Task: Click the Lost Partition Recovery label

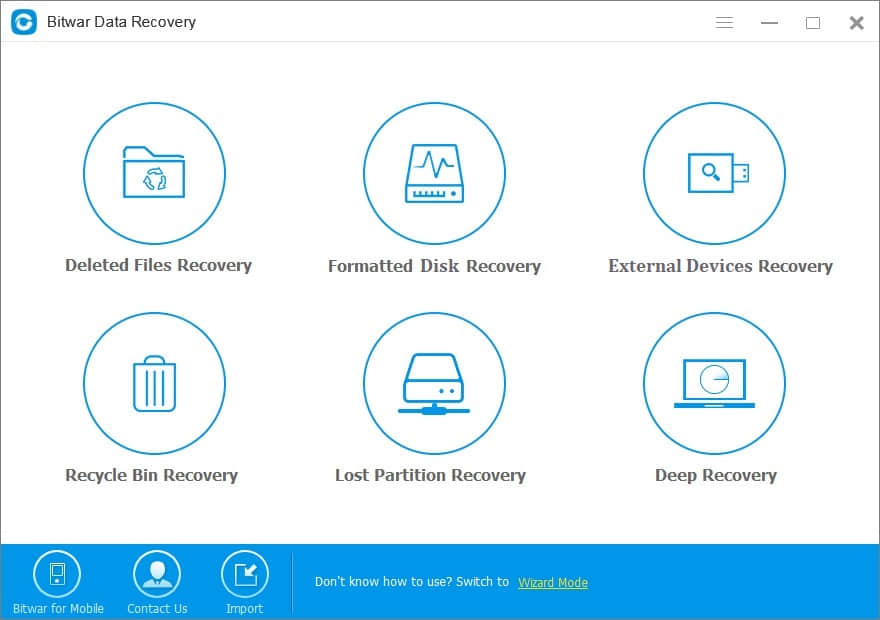Action: coord(430,475)
